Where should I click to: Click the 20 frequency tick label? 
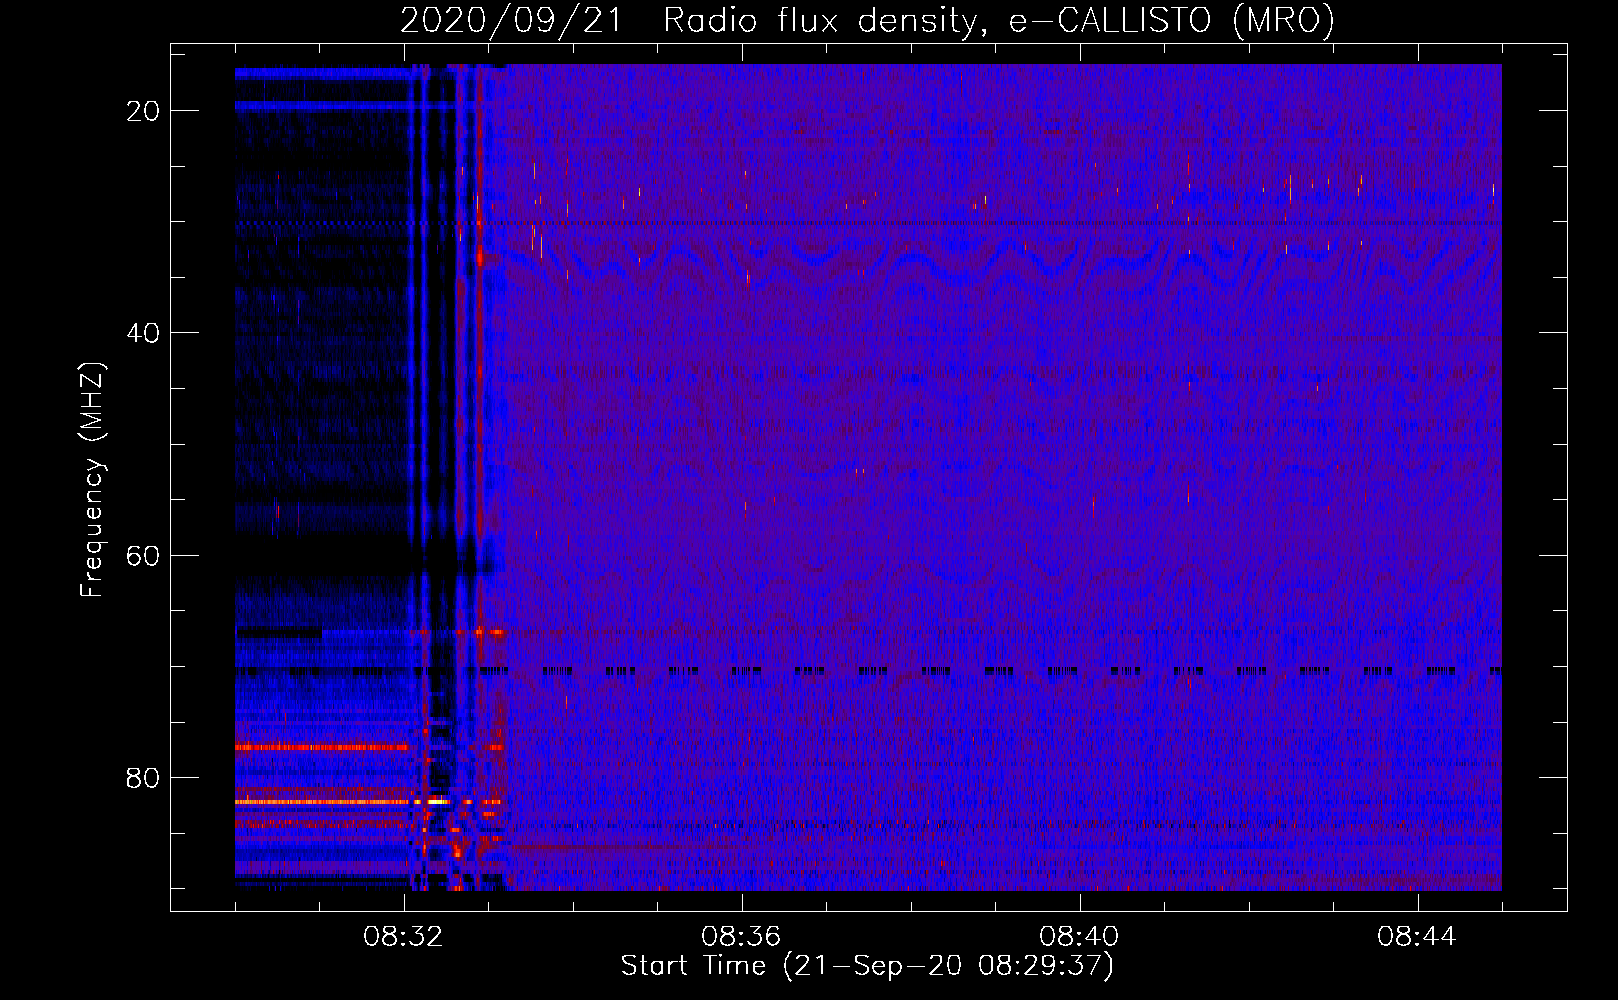[x=143, y=111]
